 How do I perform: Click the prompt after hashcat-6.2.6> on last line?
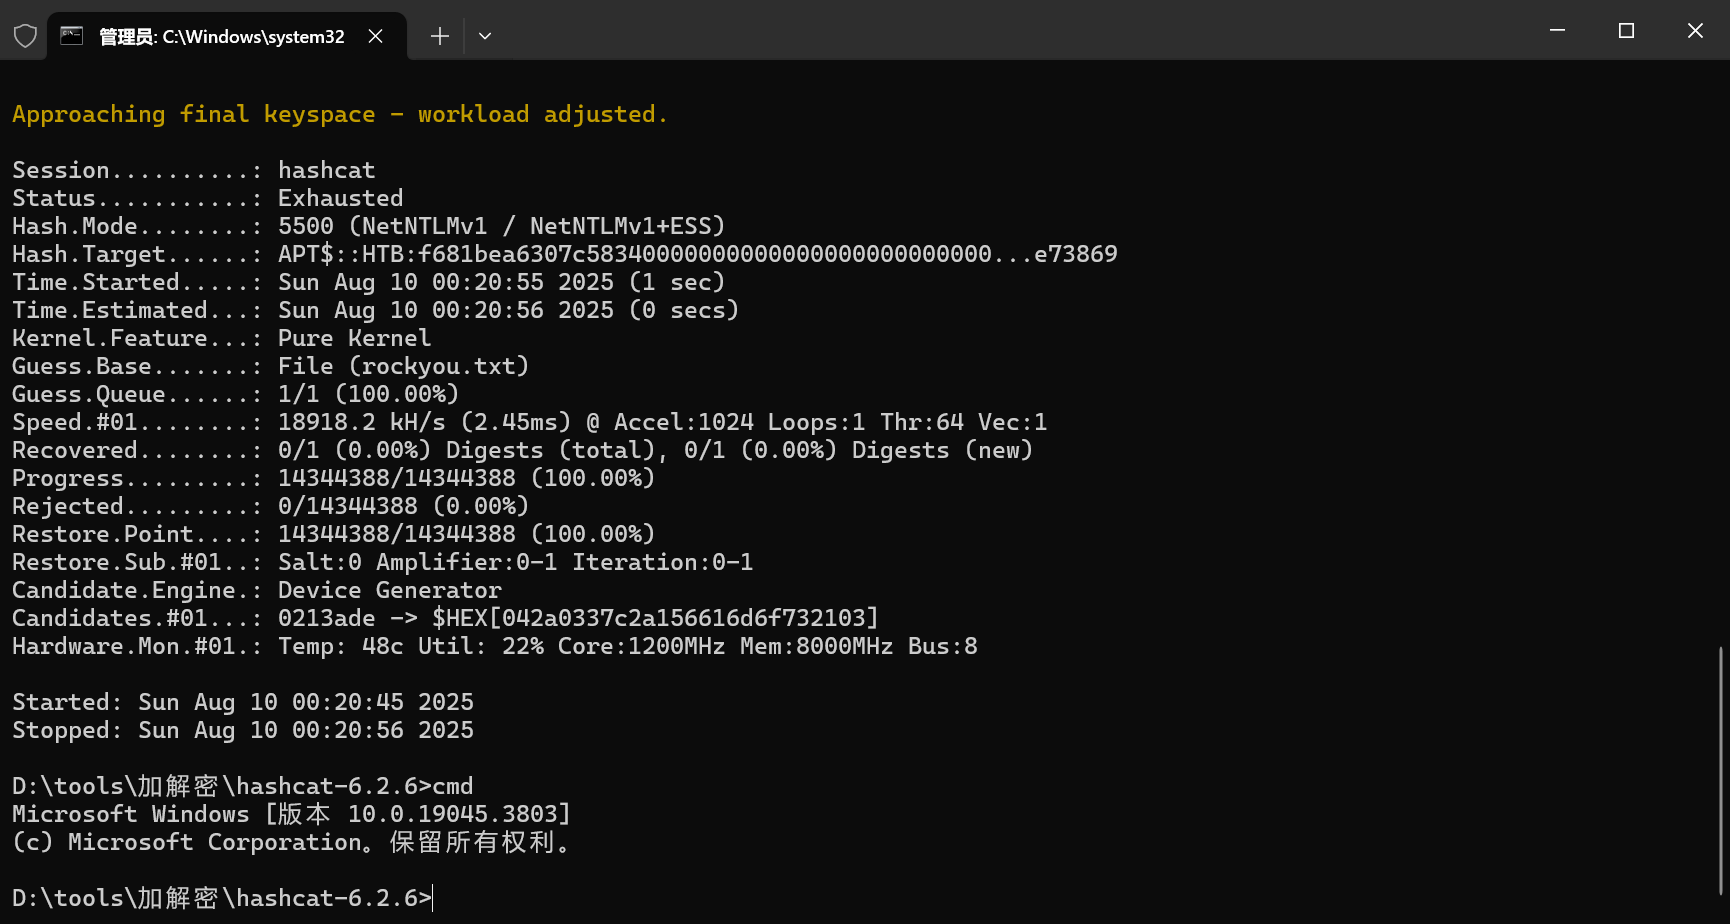434,898
